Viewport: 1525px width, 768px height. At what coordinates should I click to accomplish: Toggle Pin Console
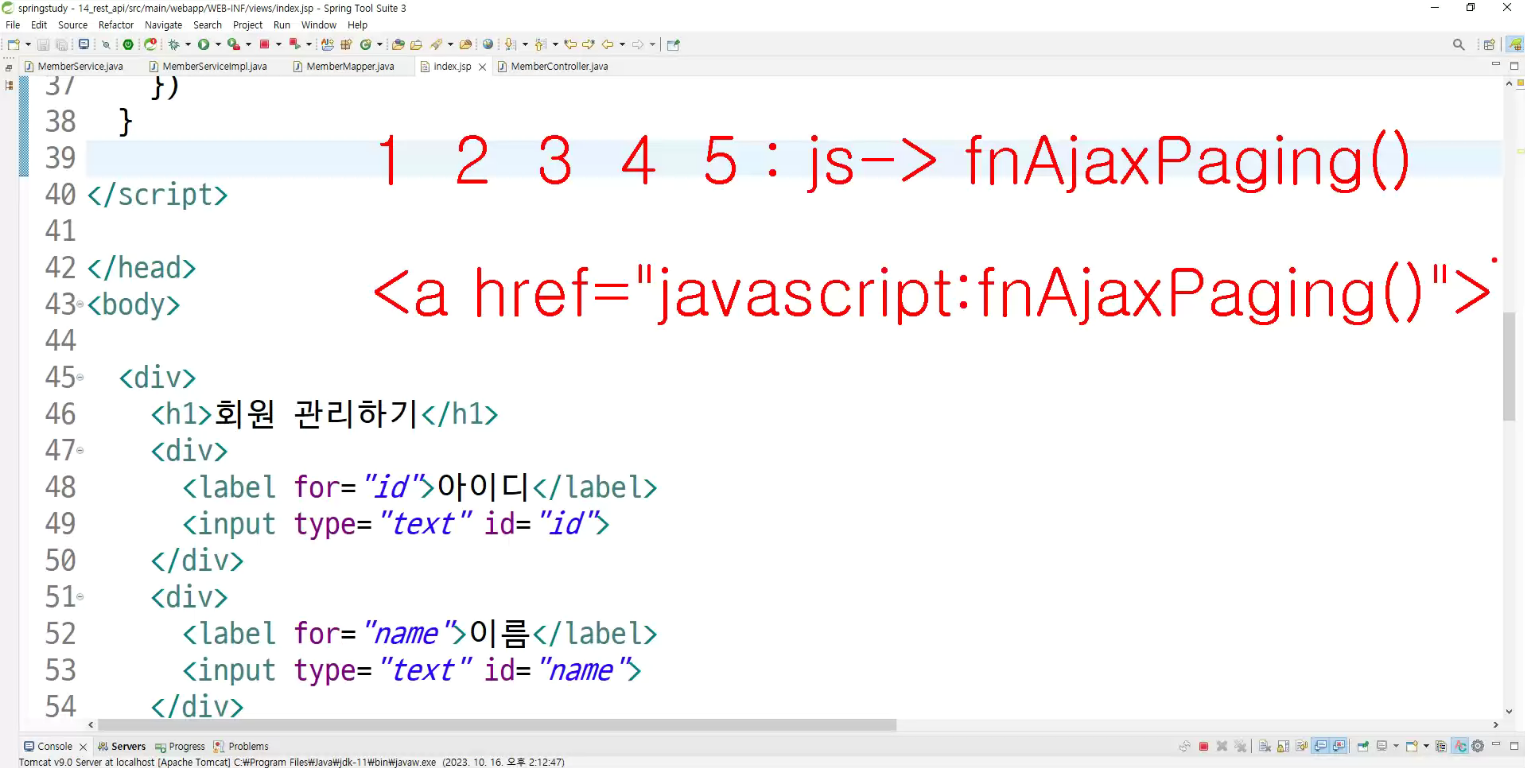1361,746
